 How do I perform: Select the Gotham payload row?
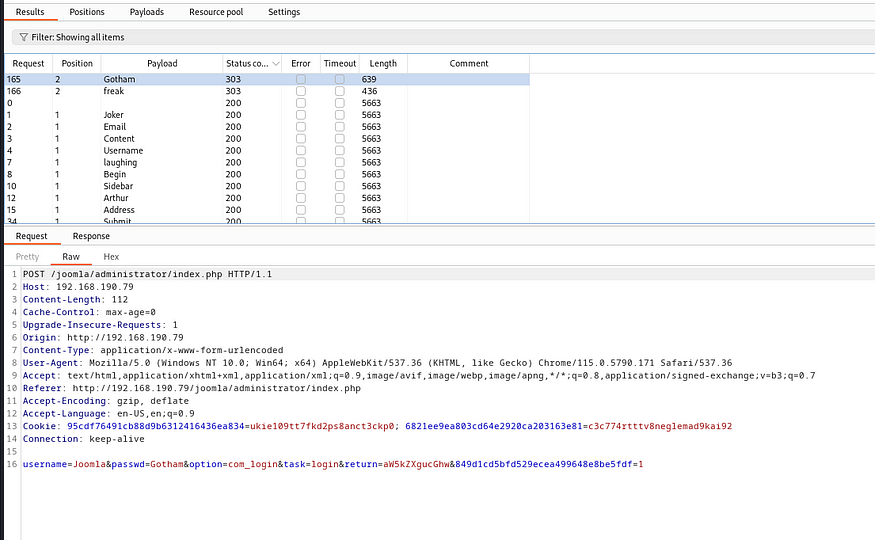267,79
